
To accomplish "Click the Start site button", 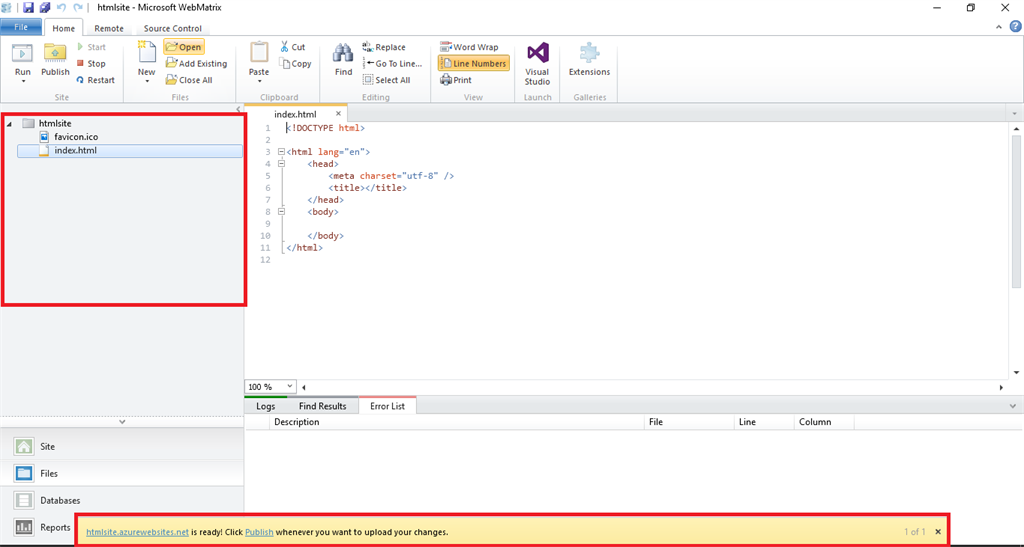I will pos(91,47).
